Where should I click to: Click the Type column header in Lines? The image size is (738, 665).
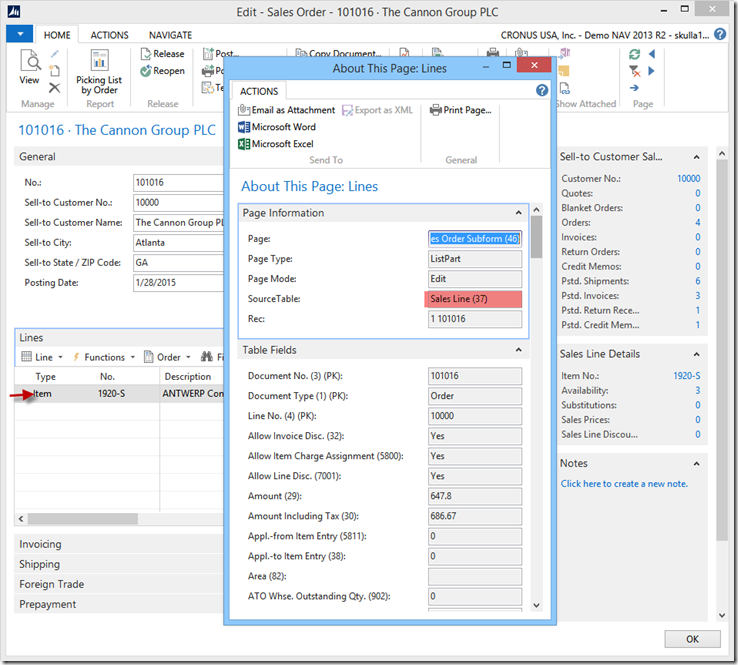pyautogui.click(x=46, y=377)
